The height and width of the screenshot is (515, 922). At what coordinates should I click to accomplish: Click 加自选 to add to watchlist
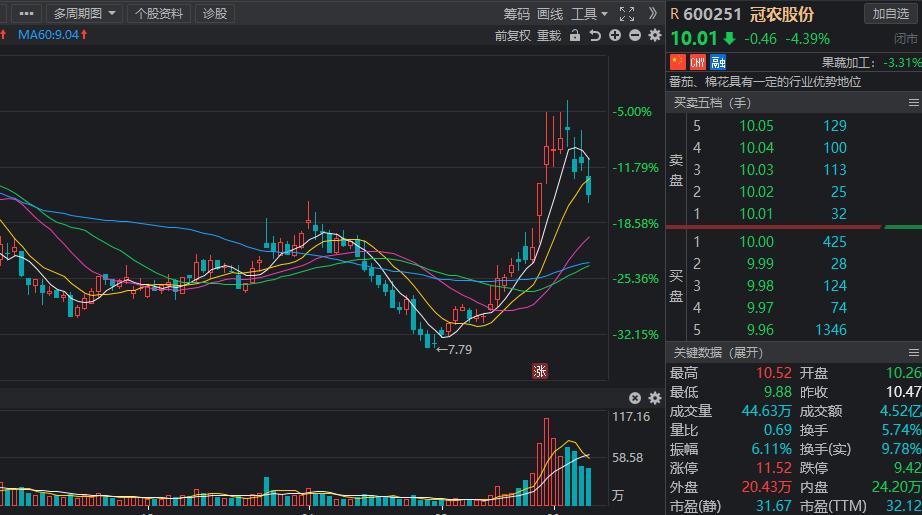(890, 14)
